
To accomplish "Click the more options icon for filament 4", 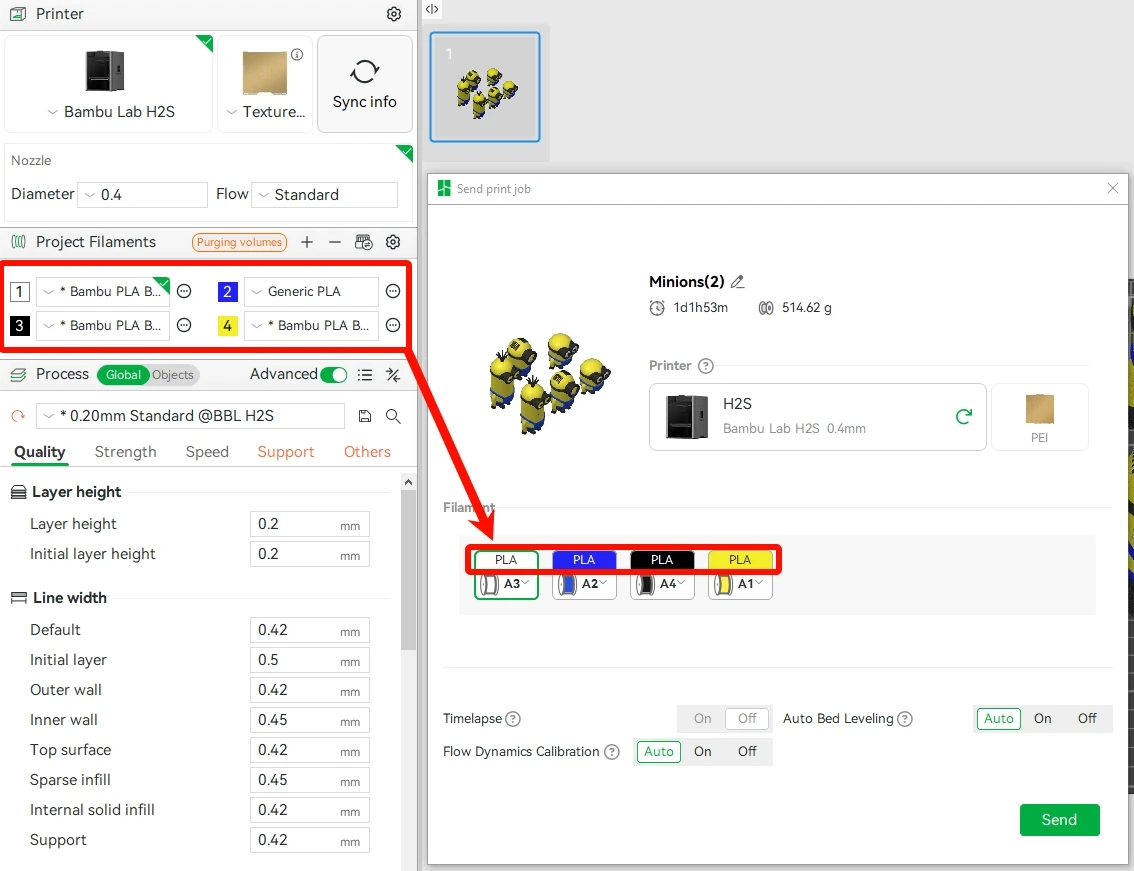I will tap(393, 326).
